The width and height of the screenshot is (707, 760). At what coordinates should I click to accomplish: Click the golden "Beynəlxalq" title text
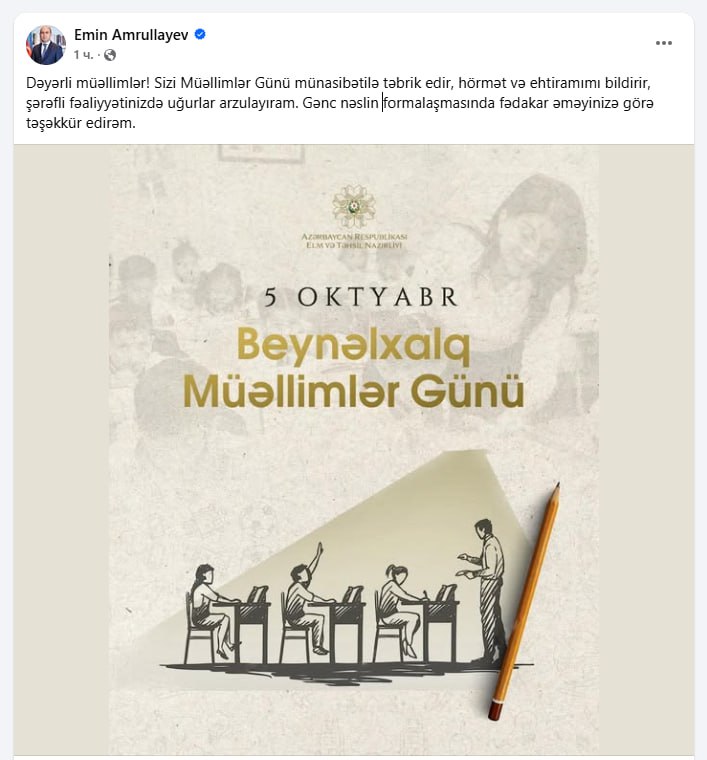tap(354, 346)
